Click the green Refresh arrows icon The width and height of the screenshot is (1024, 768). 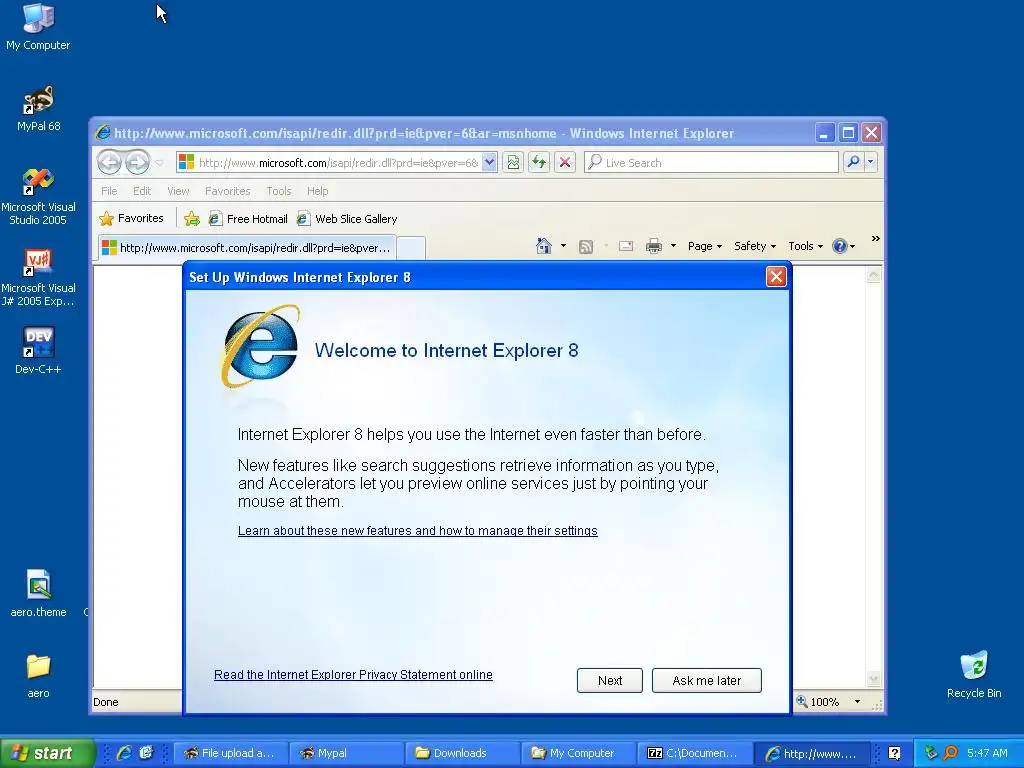(x=539, y=162)
